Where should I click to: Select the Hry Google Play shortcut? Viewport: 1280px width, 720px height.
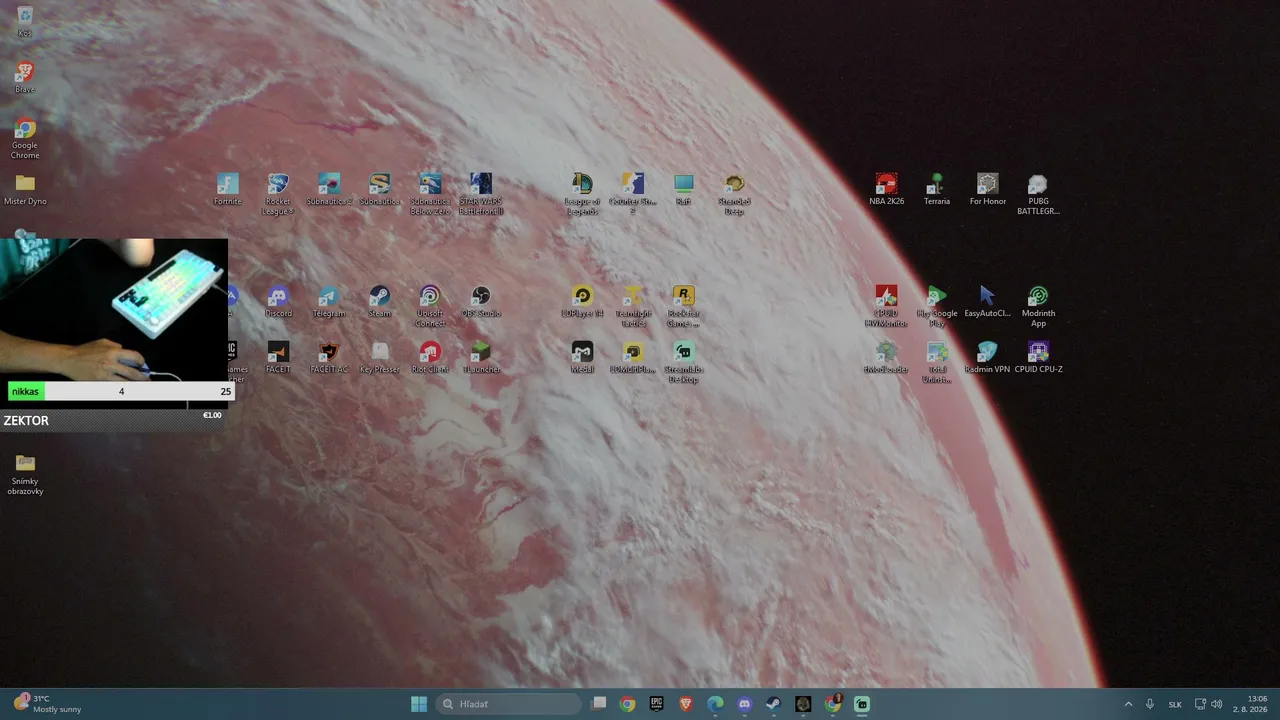pyautogui.click(x=937, y=306)
